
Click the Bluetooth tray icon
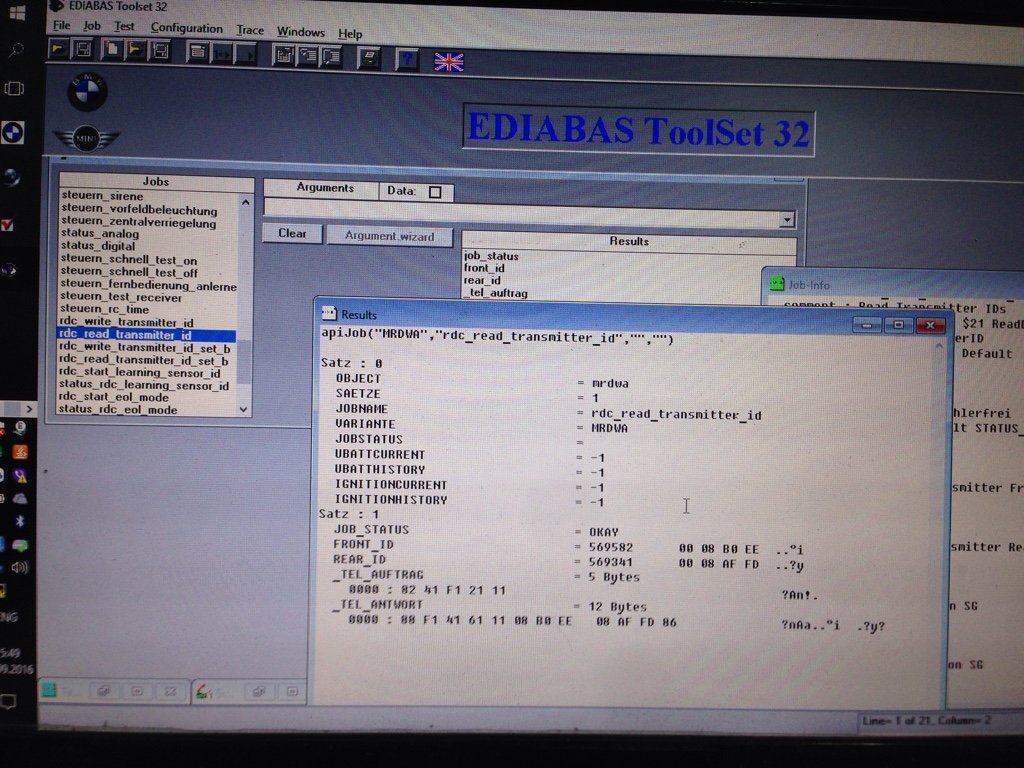(19, 521)
